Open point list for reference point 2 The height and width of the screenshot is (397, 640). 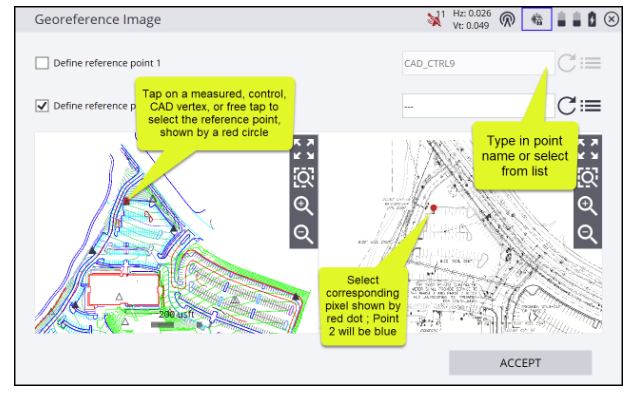tap(591, 106)
